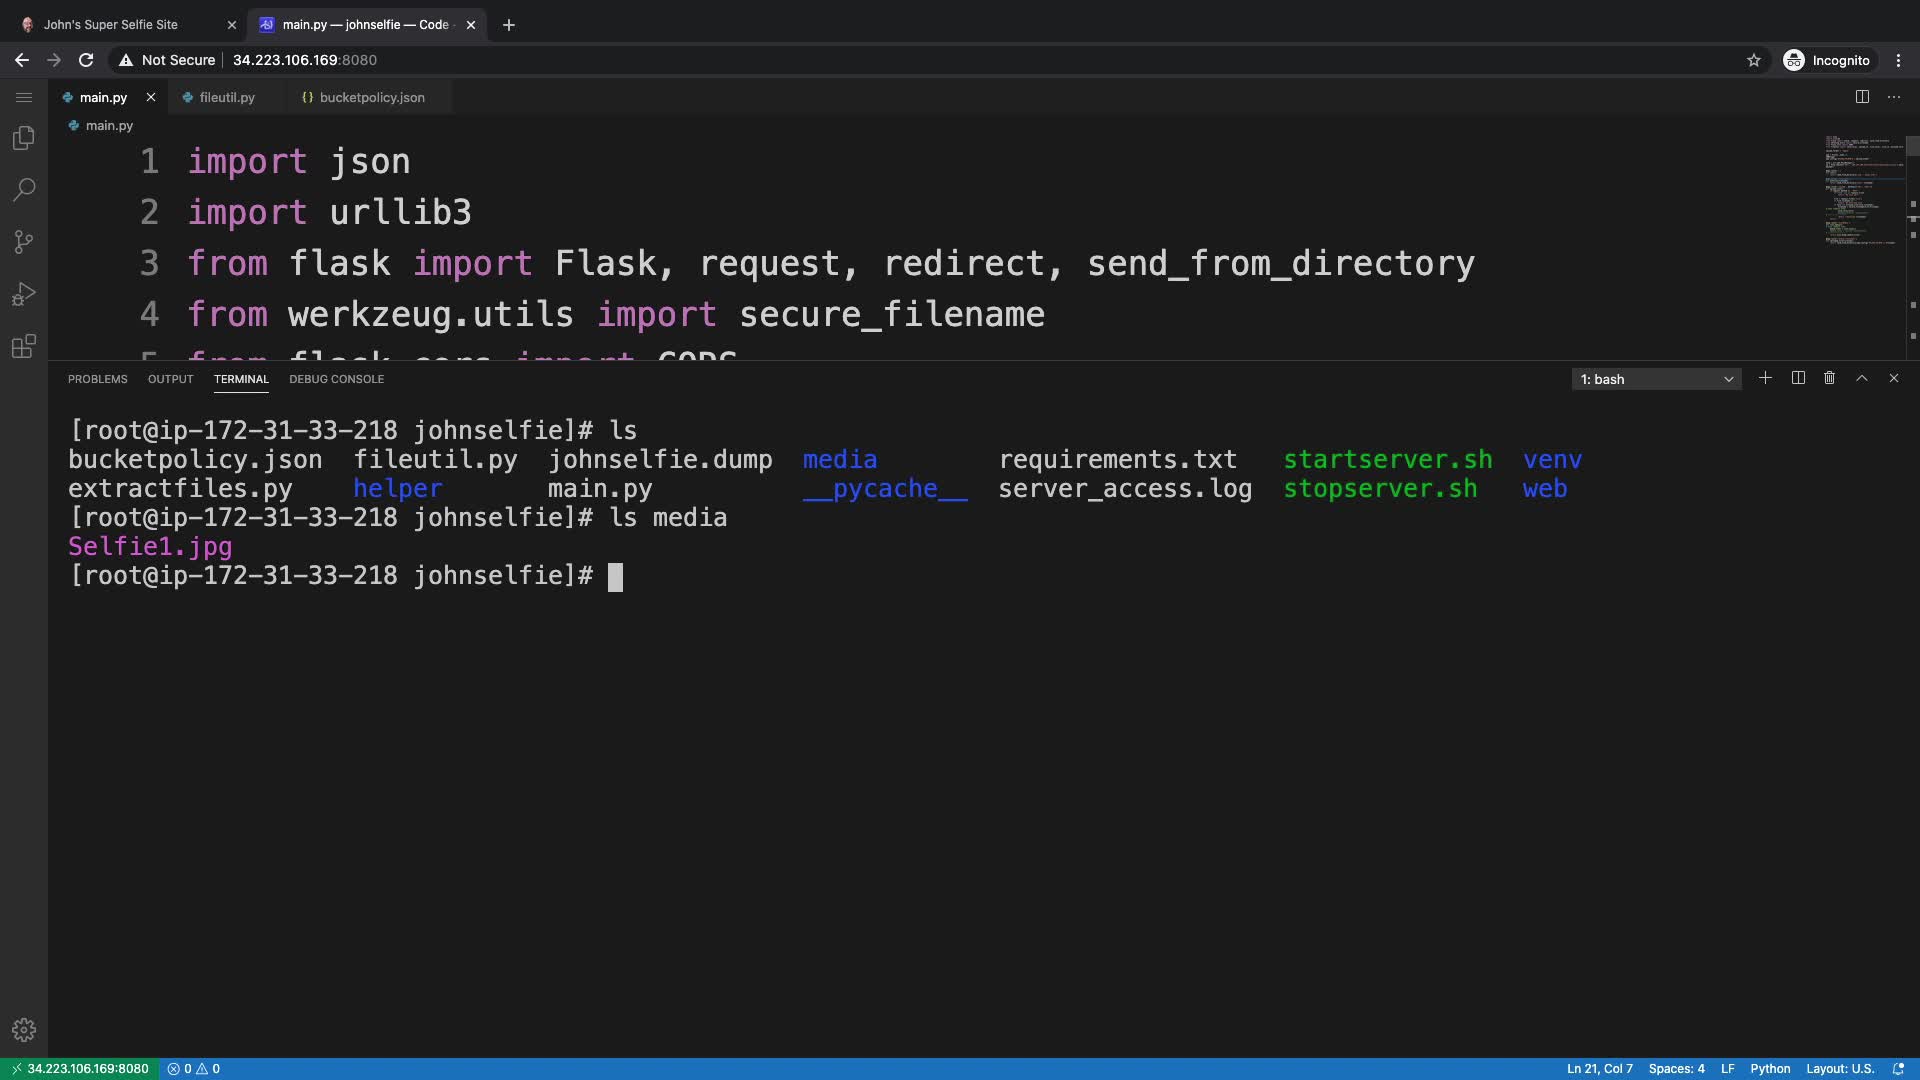Open the Manage gear settings icon
This screenshot has height=1080, width=1920.
pos(24,1030)
